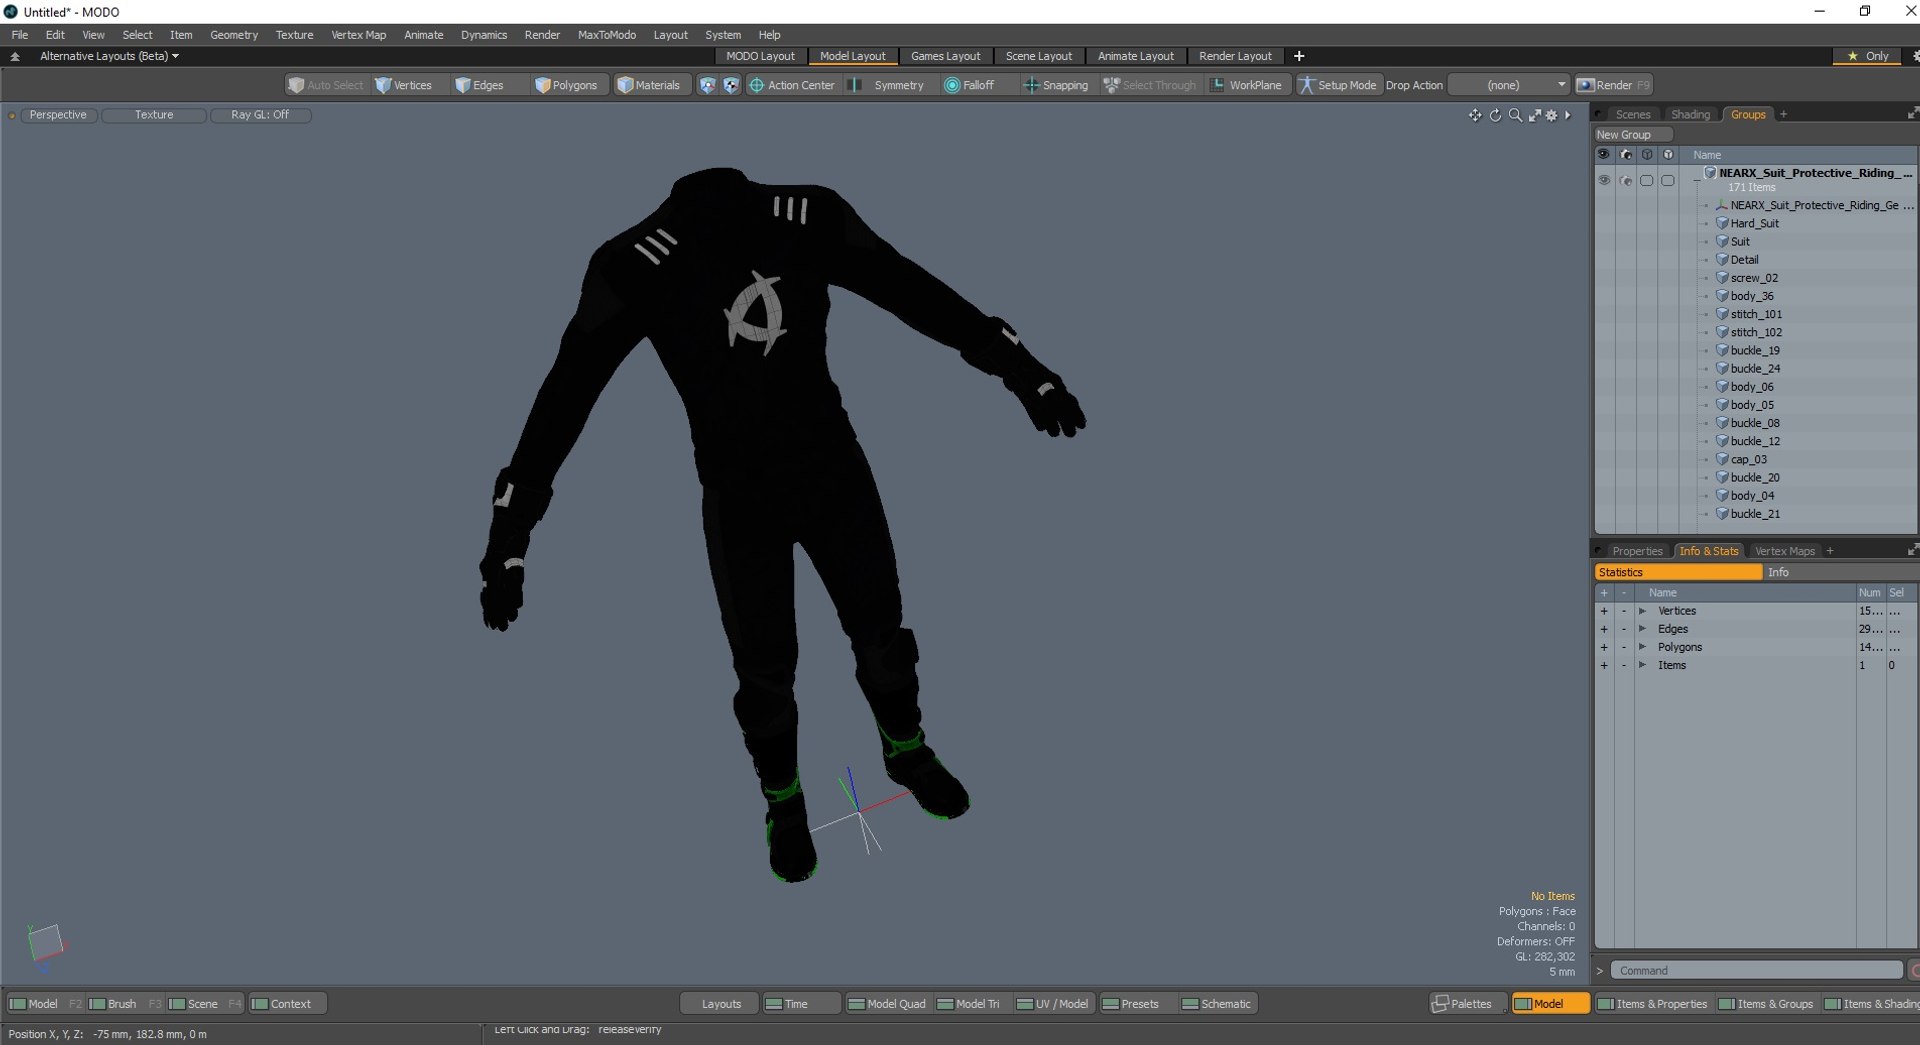This screenshot has width=1920, height=1045.
Task: Click into the Command input field
Action: click(1756, 970)
